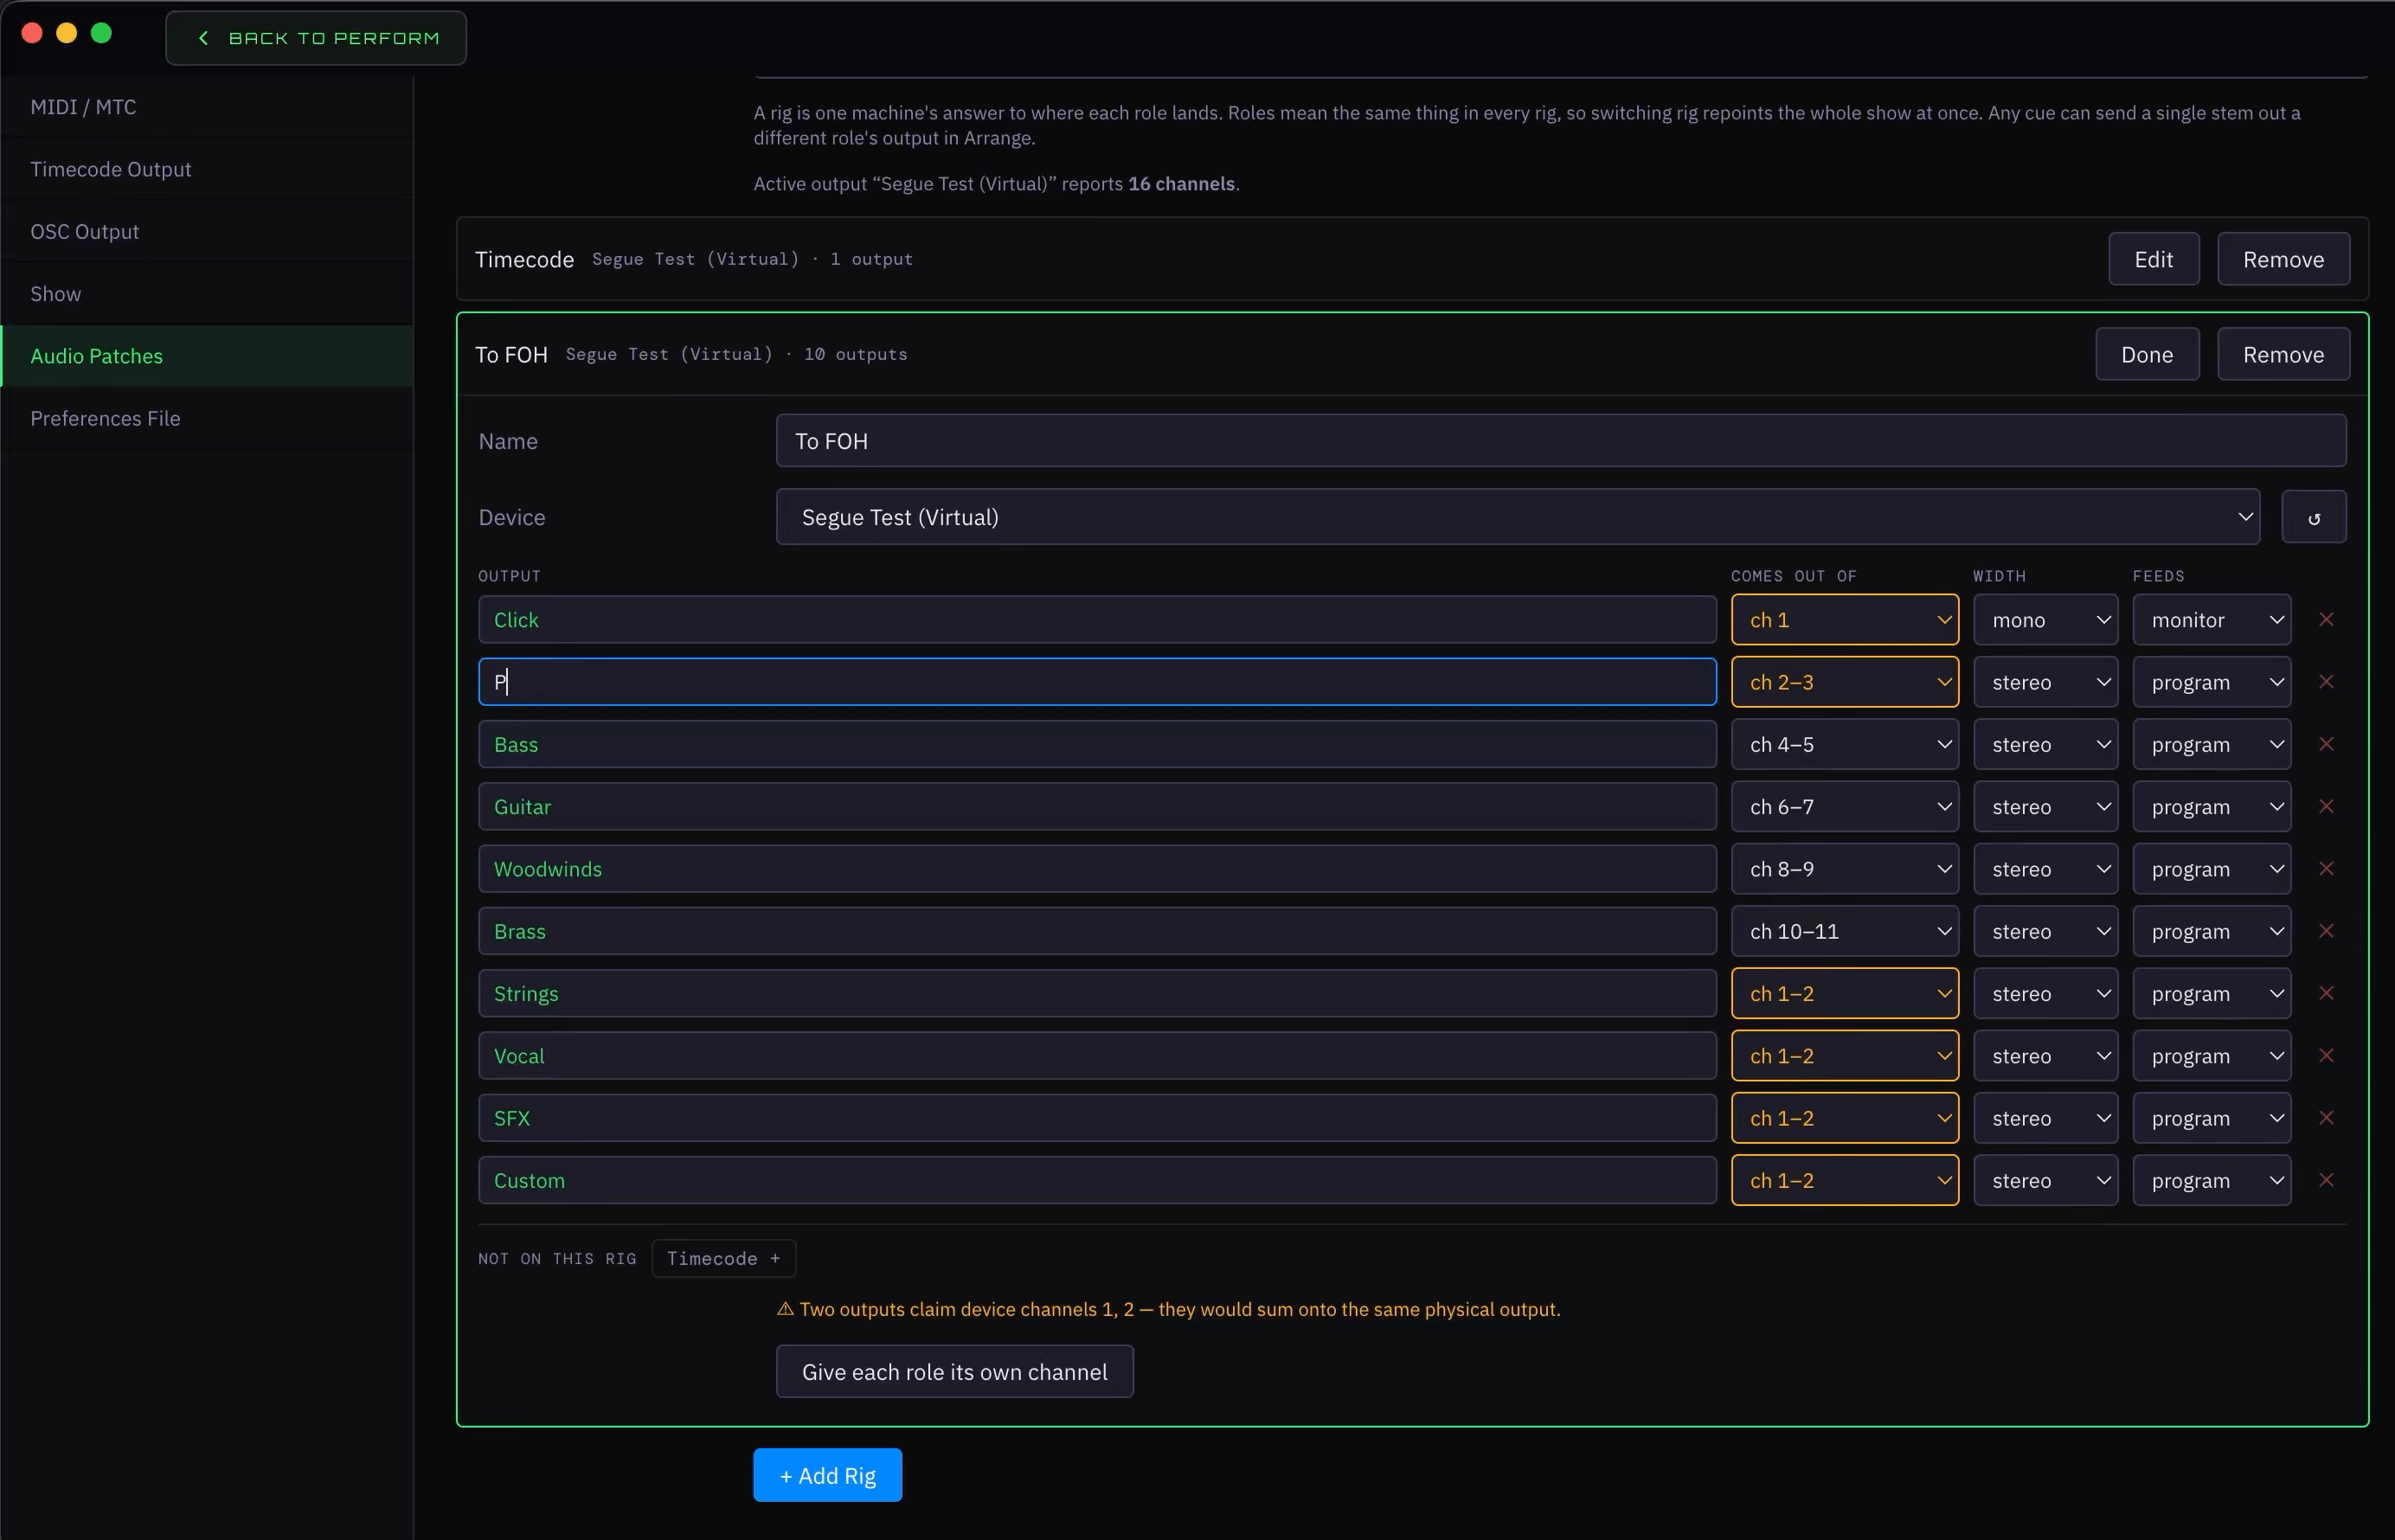2395x1540 pixels.
Task: Edit the Timecode rig
Action: [2153, 259]
